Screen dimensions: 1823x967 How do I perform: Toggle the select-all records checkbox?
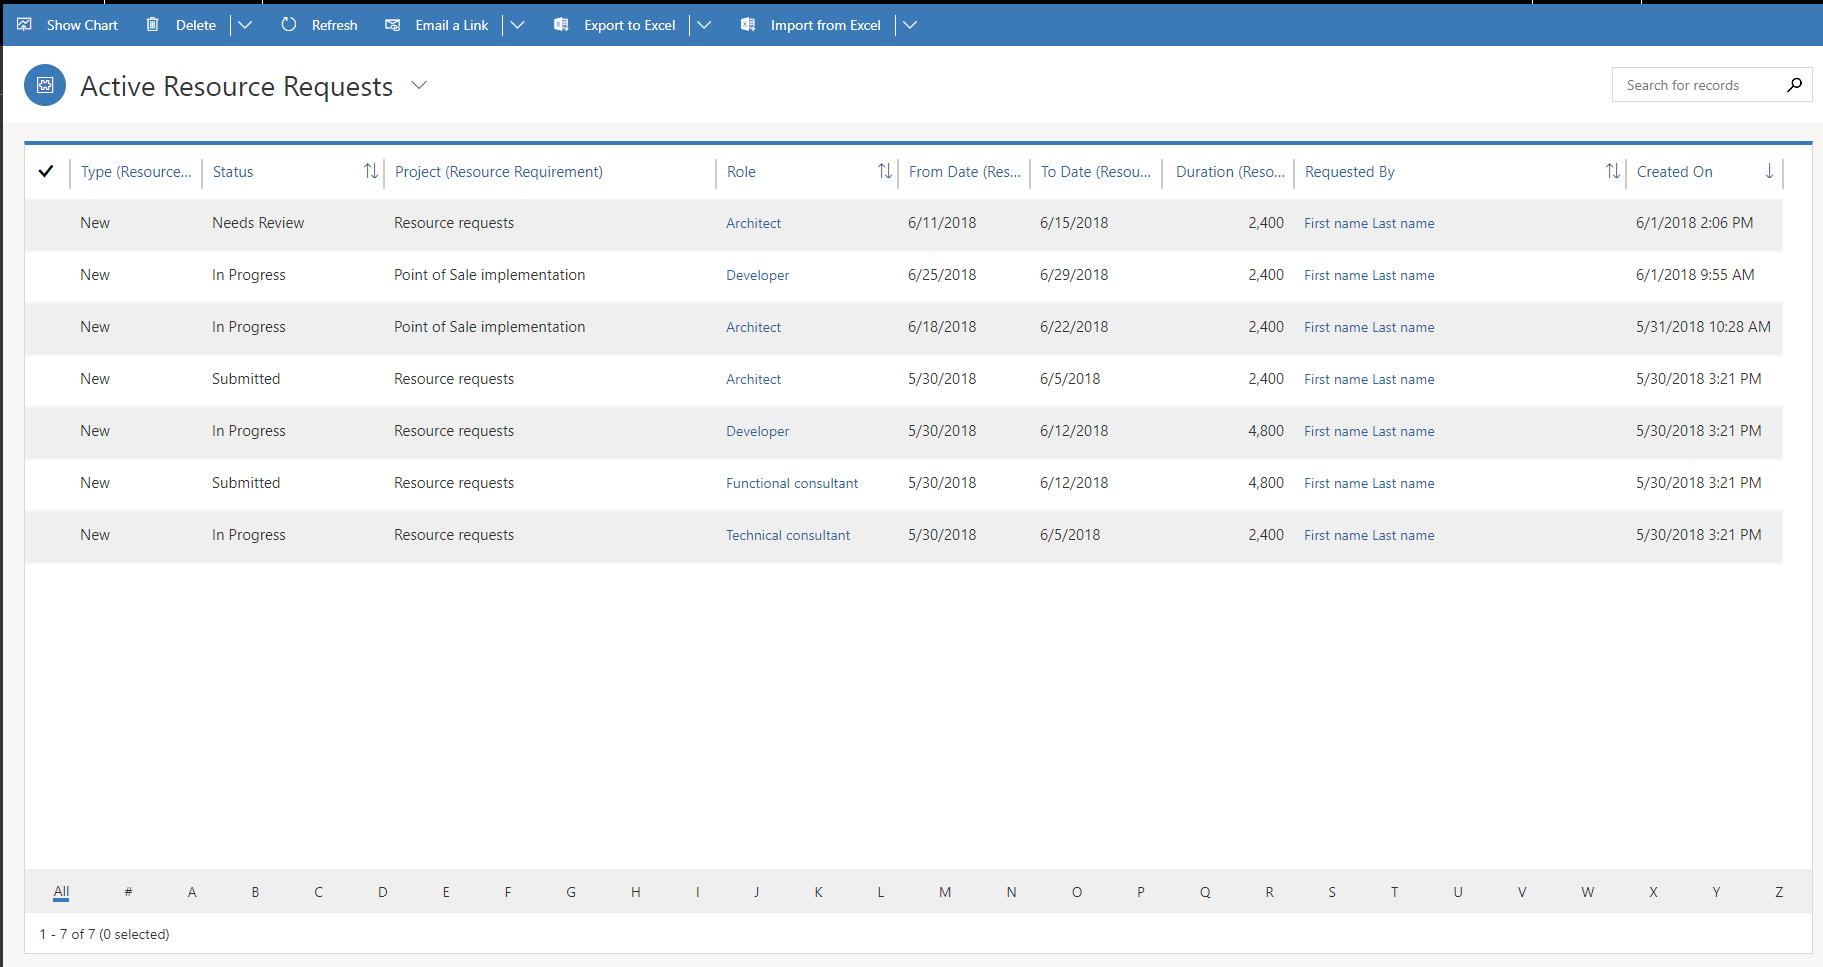46,171
